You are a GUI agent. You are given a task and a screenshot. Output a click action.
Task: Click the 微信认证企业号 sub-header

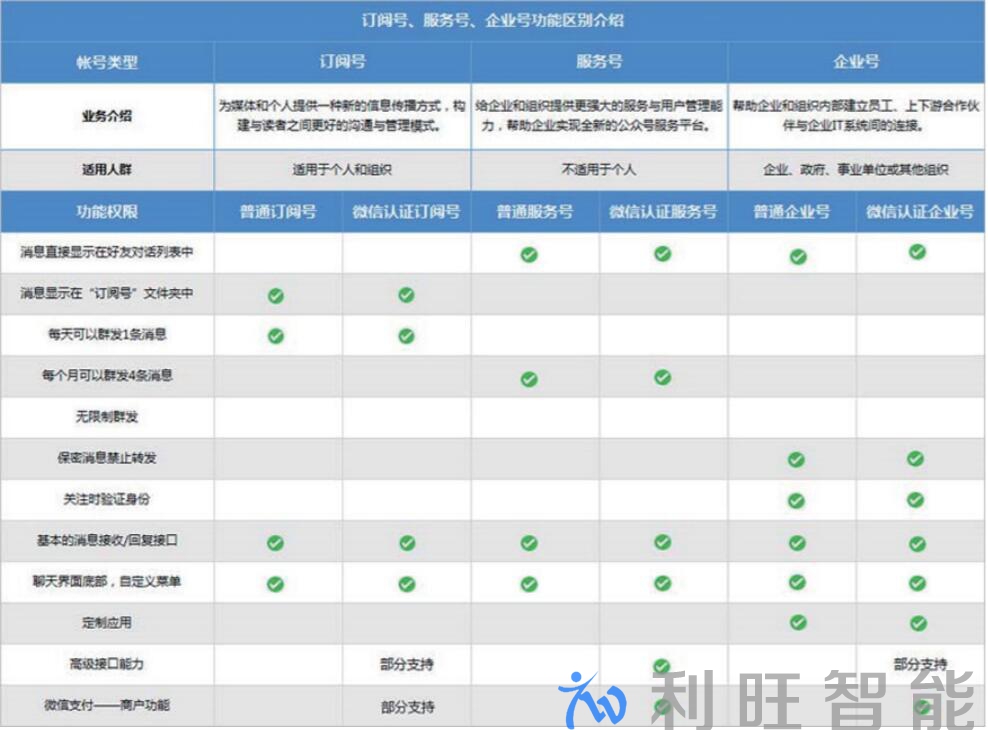click(x=920, y=211)
